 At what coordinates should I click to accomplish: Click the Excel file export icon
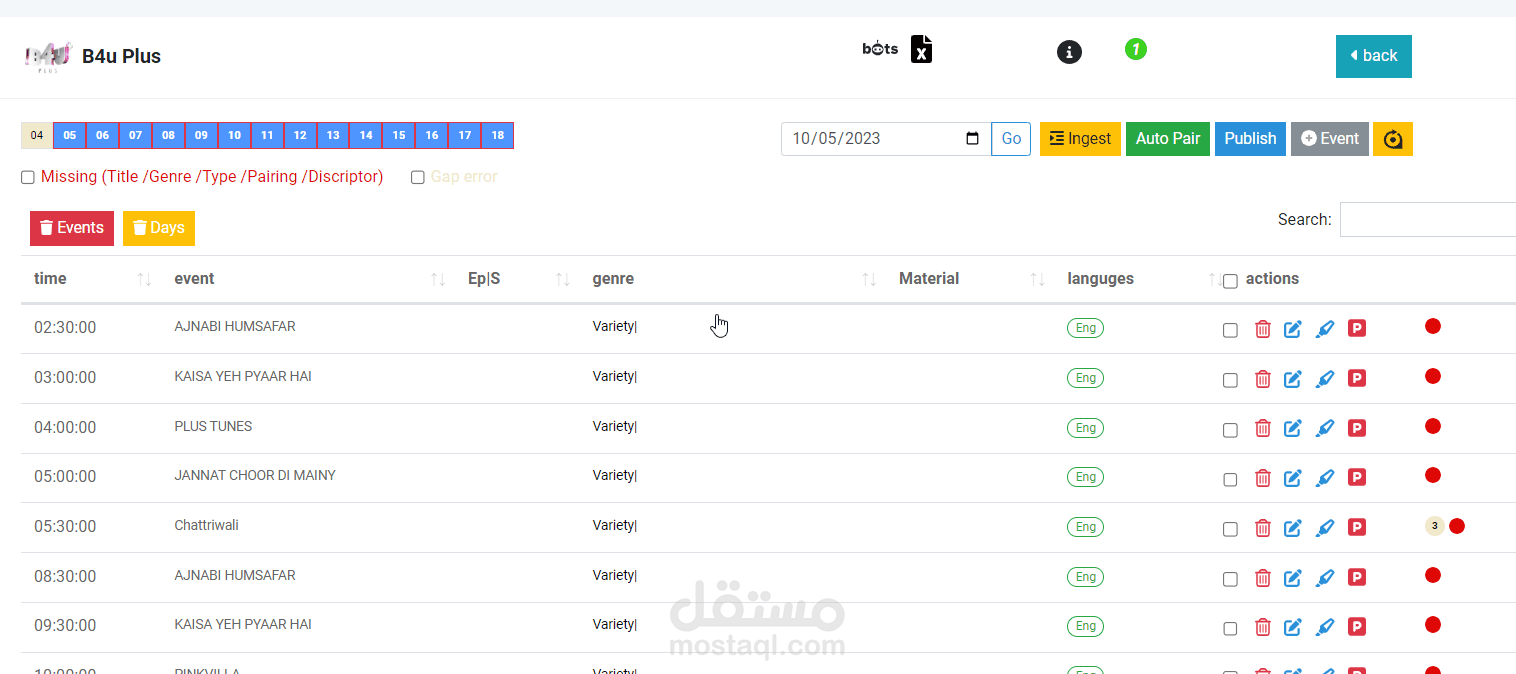pos(922,49)
